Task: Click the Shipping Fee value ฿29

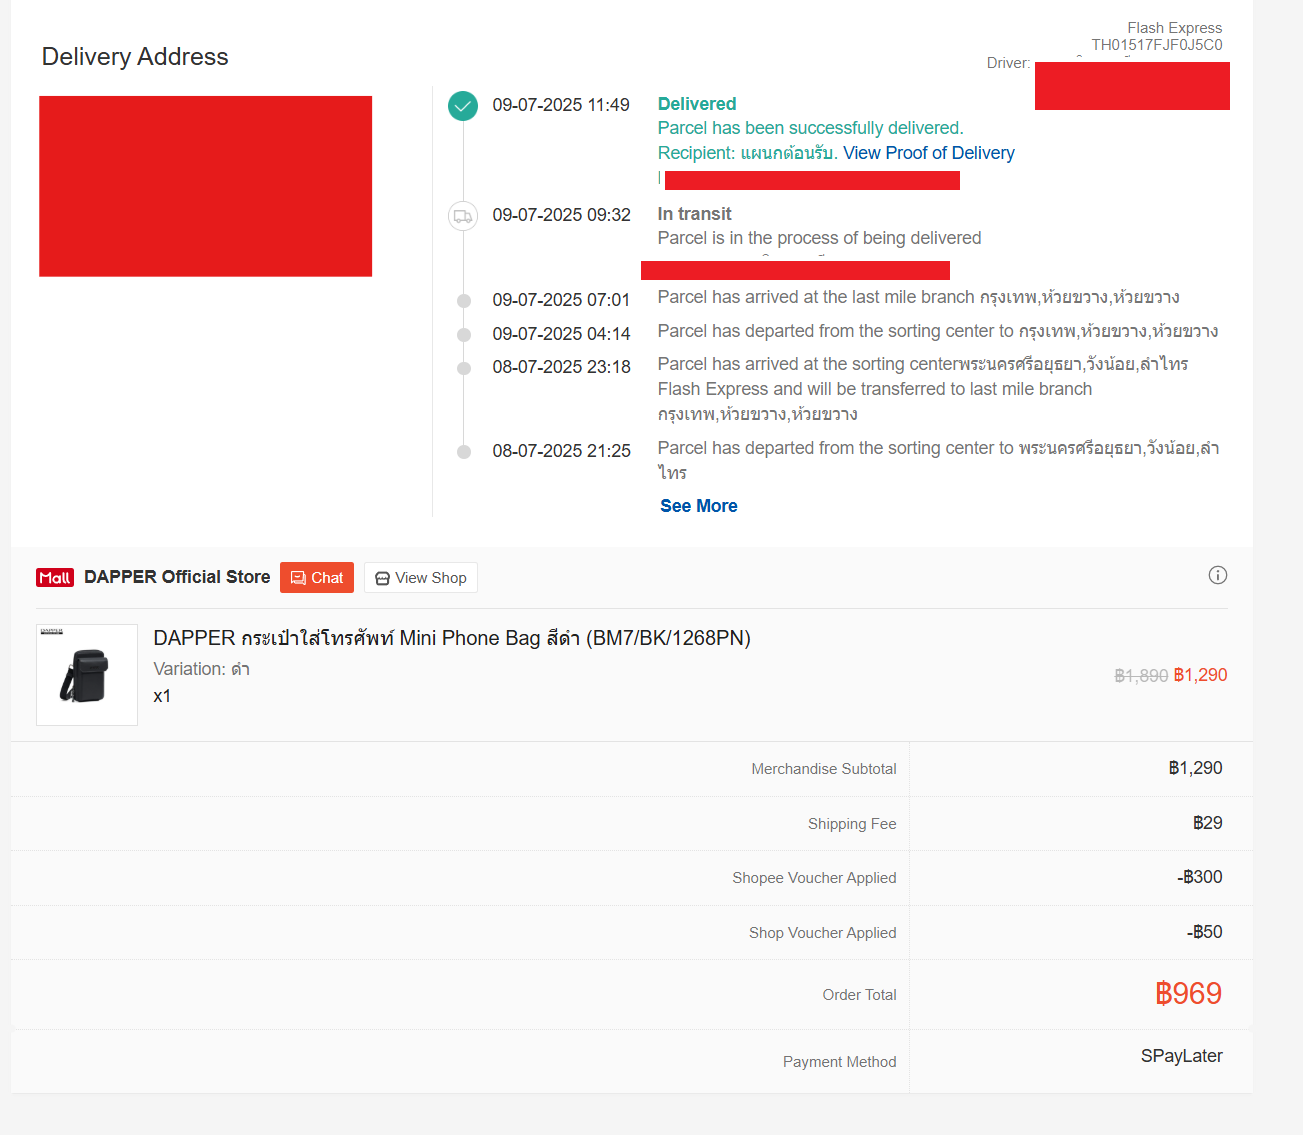Action: point(1208,823)
